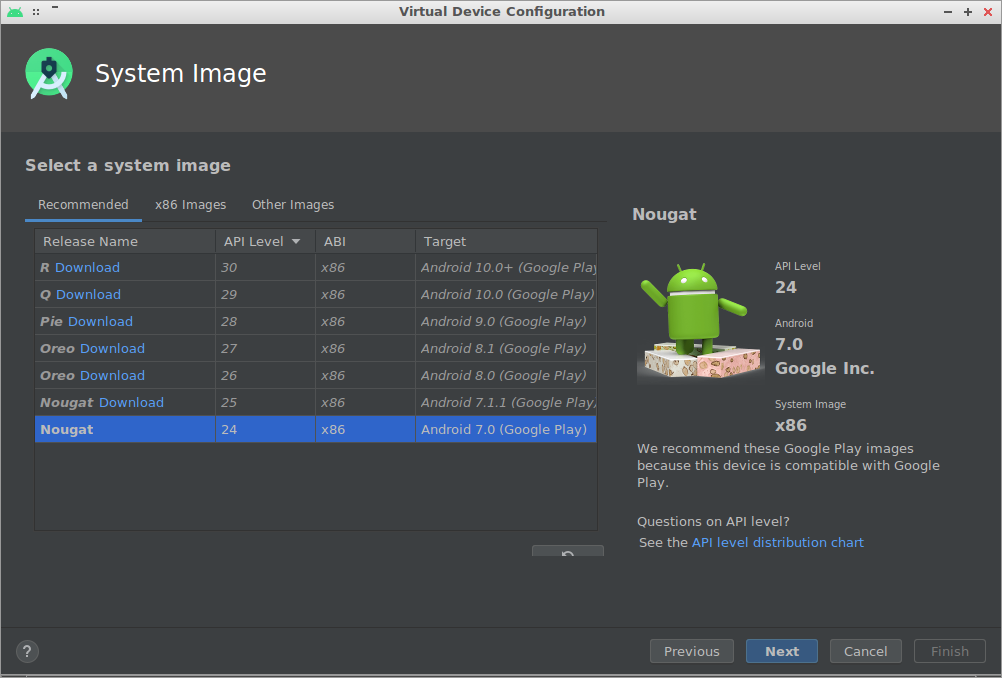The width and height of the screenshot is (1002, 678).
Task: Click the Release Name column header
Action: (125, 242)
